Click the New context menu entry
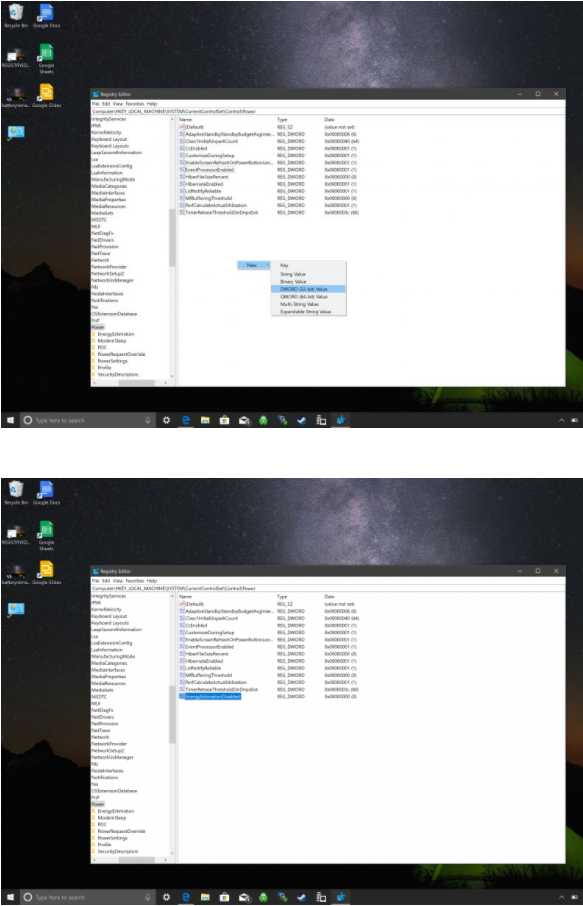The height and width of the screenshot is (906, 583). pyautogui.click(x=254, y=265)
